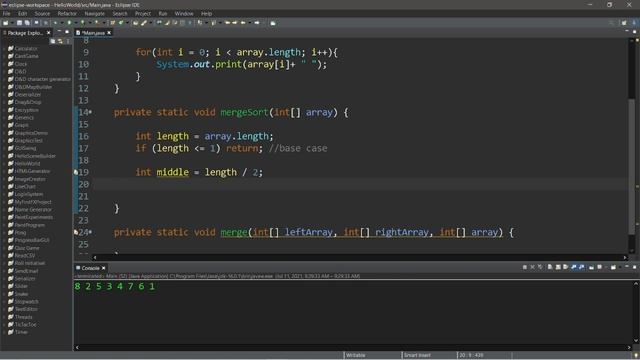The width and height of the screenshot is (640, 360).
Task: Click the green Run button in toolbar
Action: tap(69, 23)
